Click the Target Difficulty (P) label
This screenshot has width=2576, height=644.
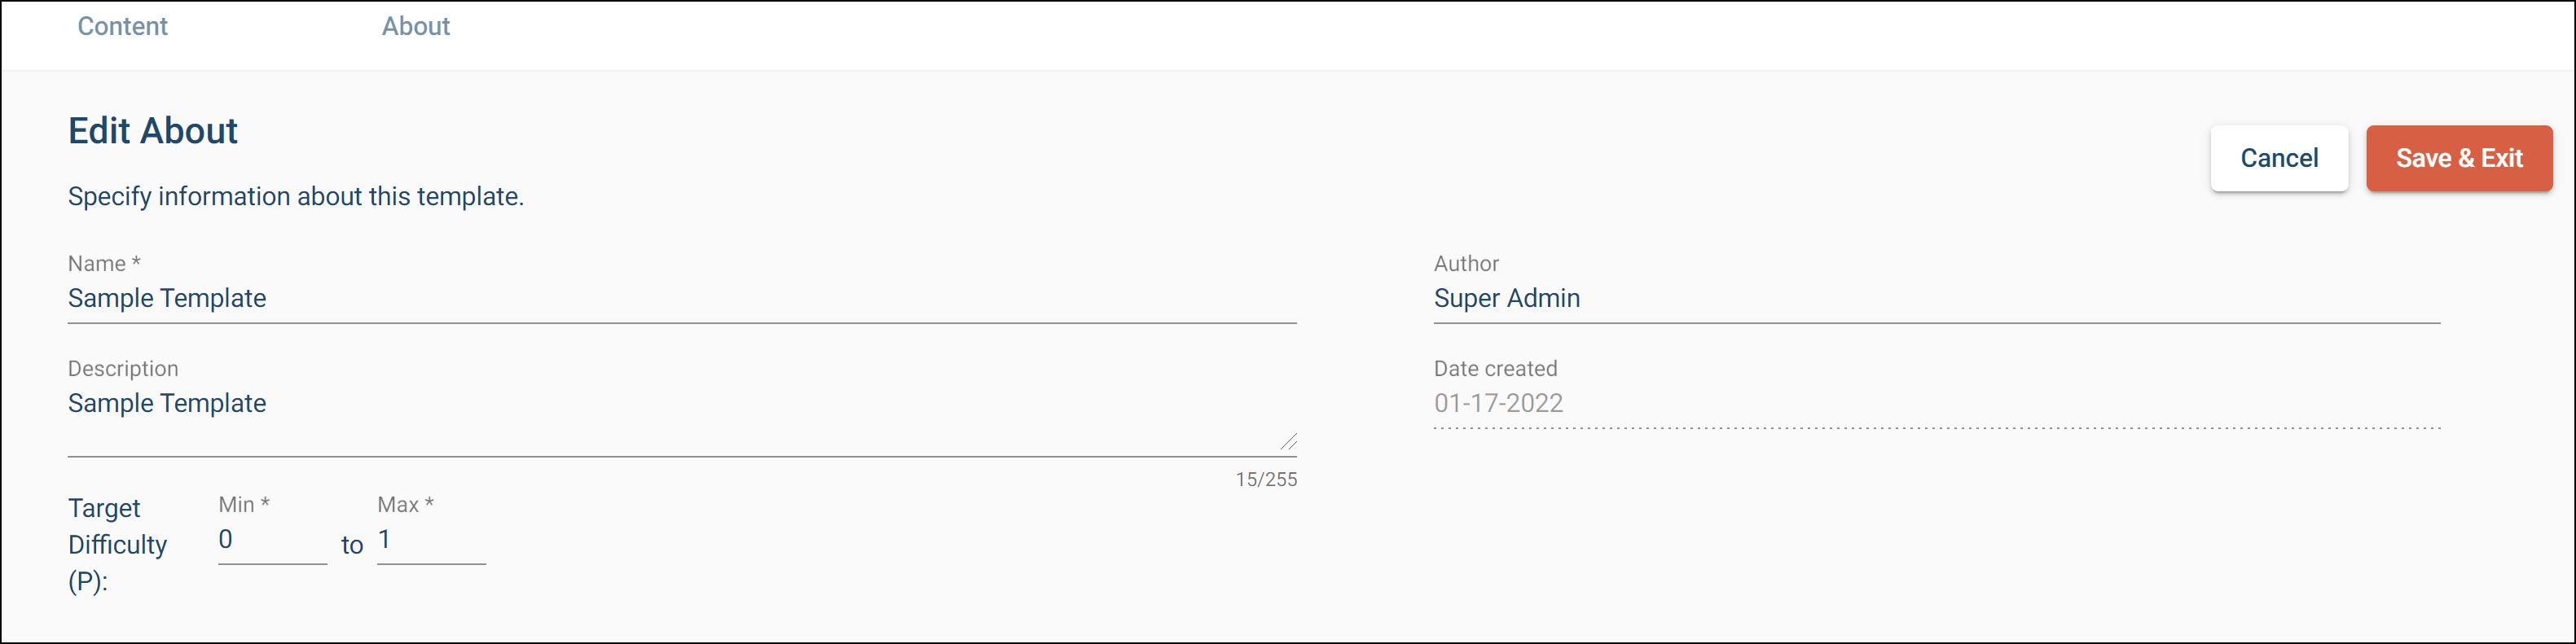[x=117, y=545]
